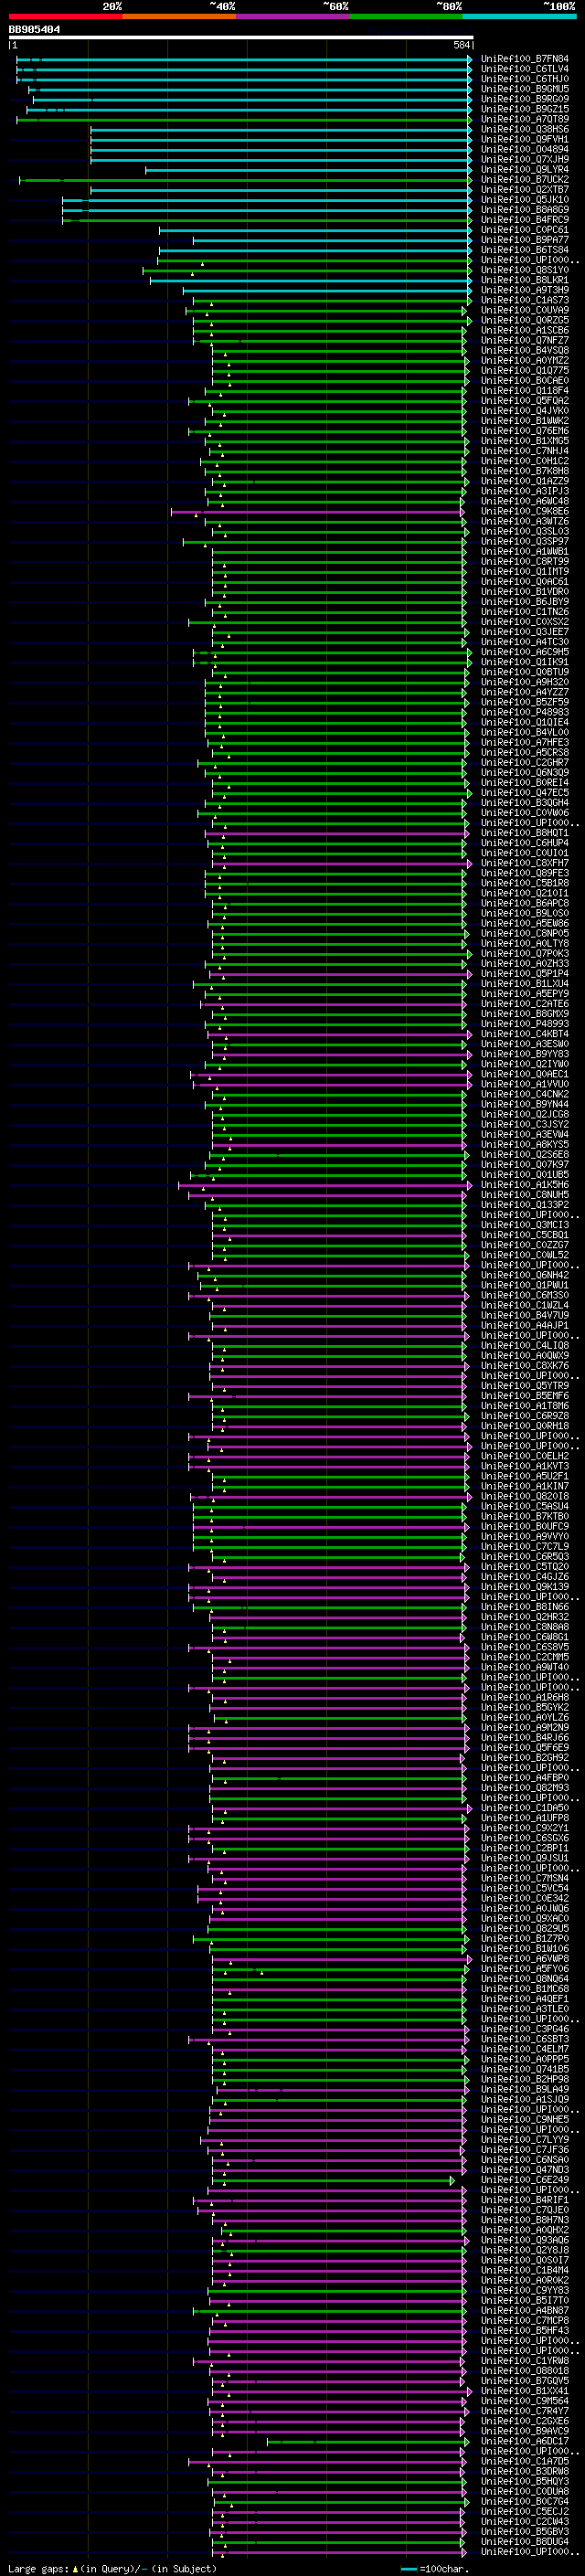This screenshot has height=2576, width=585.
Task: Select the UniRef100_A9T3H9 label
Action: click(525, 290)
